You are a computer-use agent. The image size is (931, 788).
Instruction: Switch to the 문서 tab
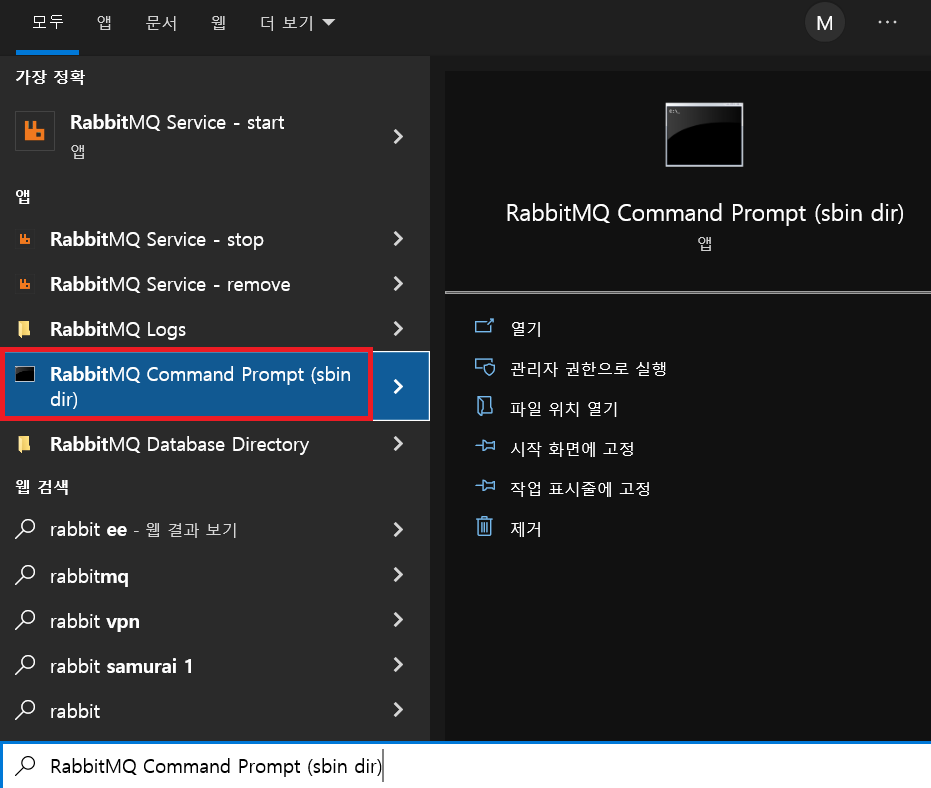click(162, 23)
